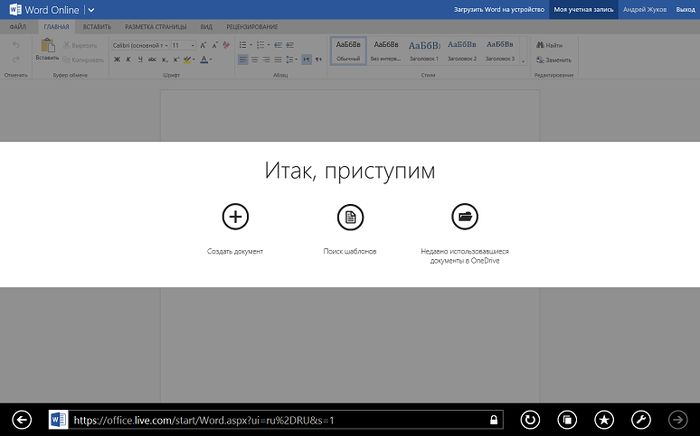700x436 pixels.
Task: Expand the Word Online app switcher dropdown
Action: click(x=91, y=10)
